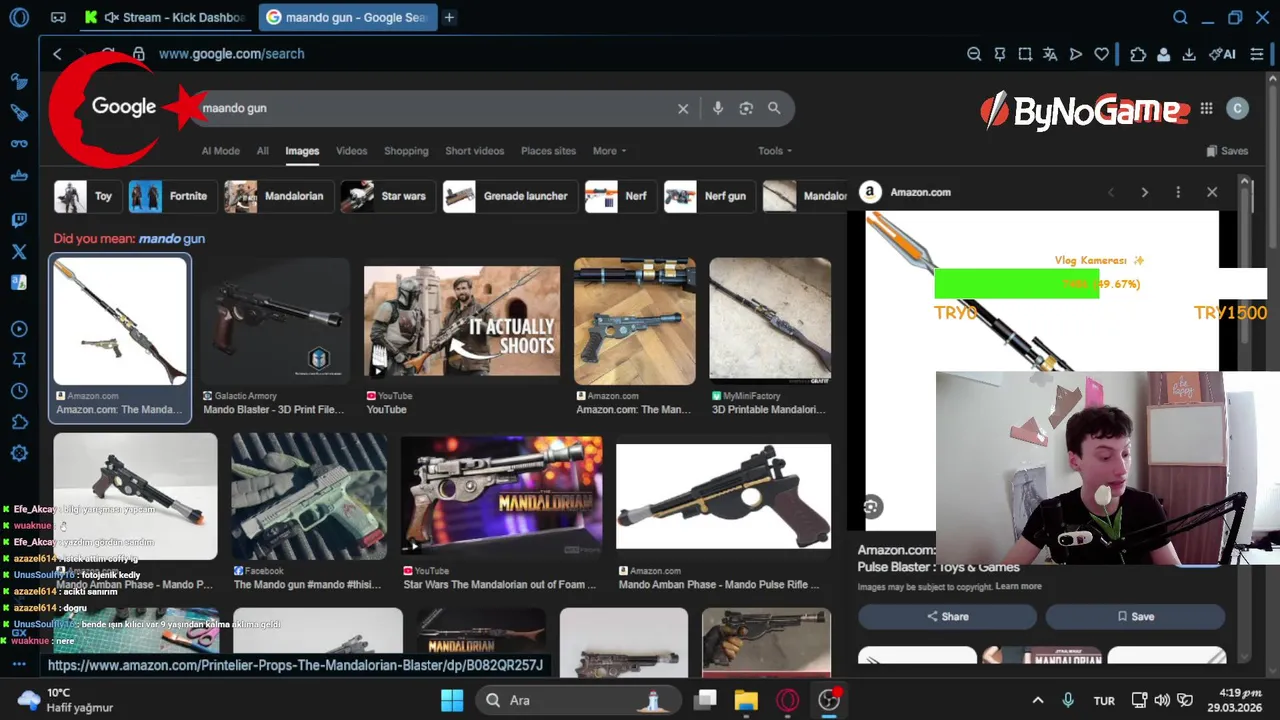Screen dimensions: 1280x720
Task: Clear the search box with X
Action: (683, 108)
